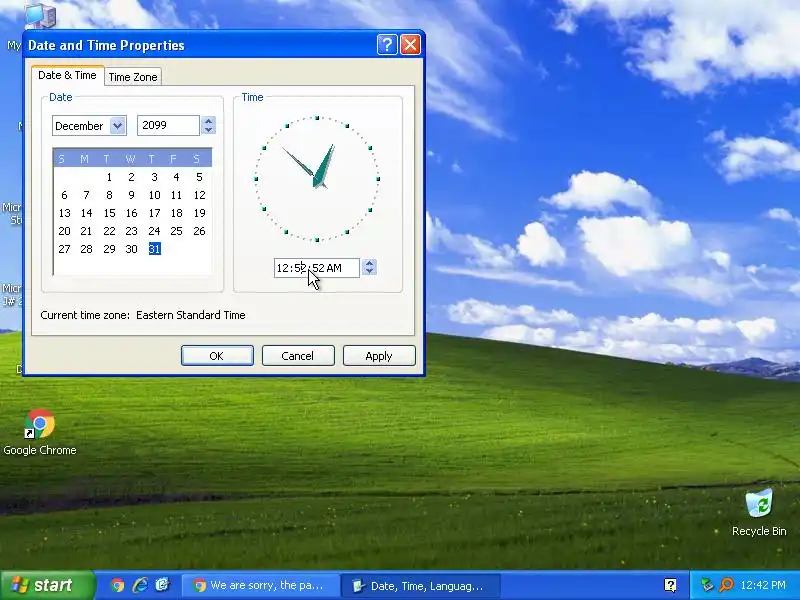Launch Chrome from quick launch bar

(x=117, y=585)
